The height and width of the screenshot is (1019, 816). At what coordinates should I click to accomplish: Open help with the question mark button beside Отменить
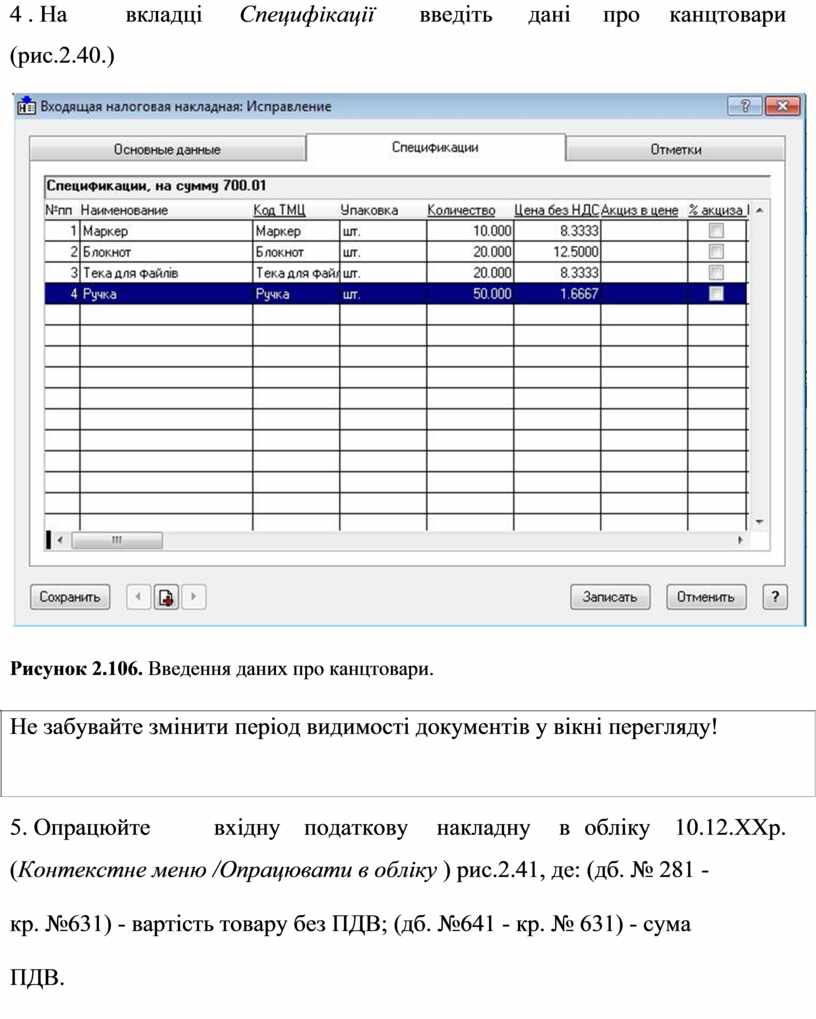[x=775, y=597]
